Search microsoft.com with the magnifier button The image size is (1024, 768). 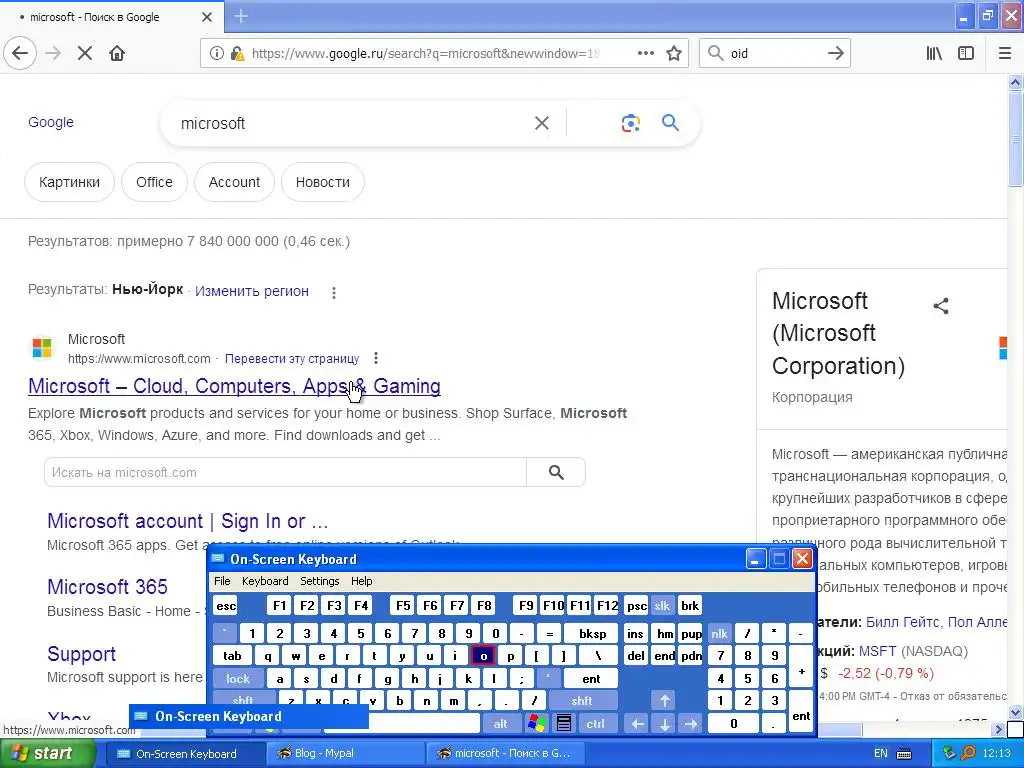click(556, 472)
